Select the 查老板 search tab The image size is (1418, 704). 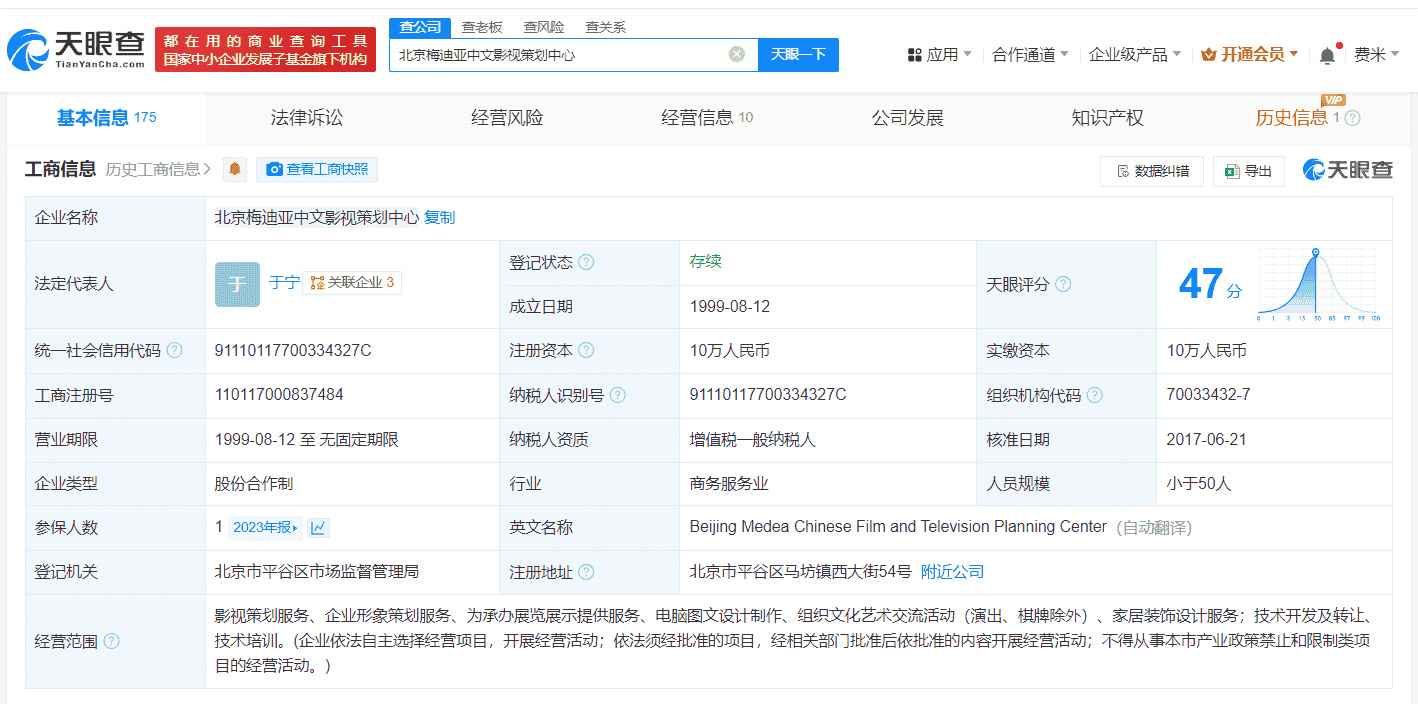coord(483,27)
